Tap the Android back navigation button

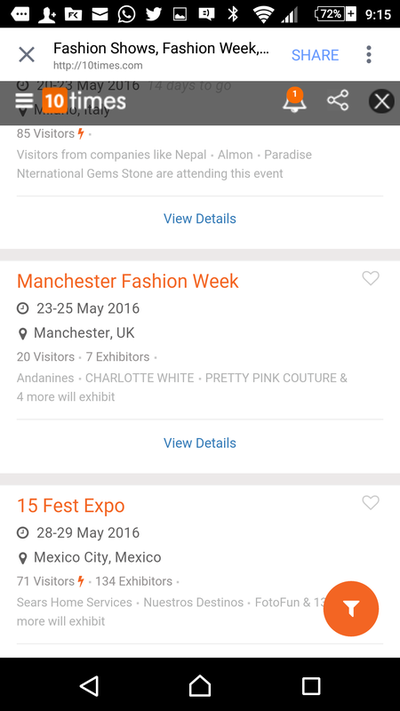[x=89, y=686]
